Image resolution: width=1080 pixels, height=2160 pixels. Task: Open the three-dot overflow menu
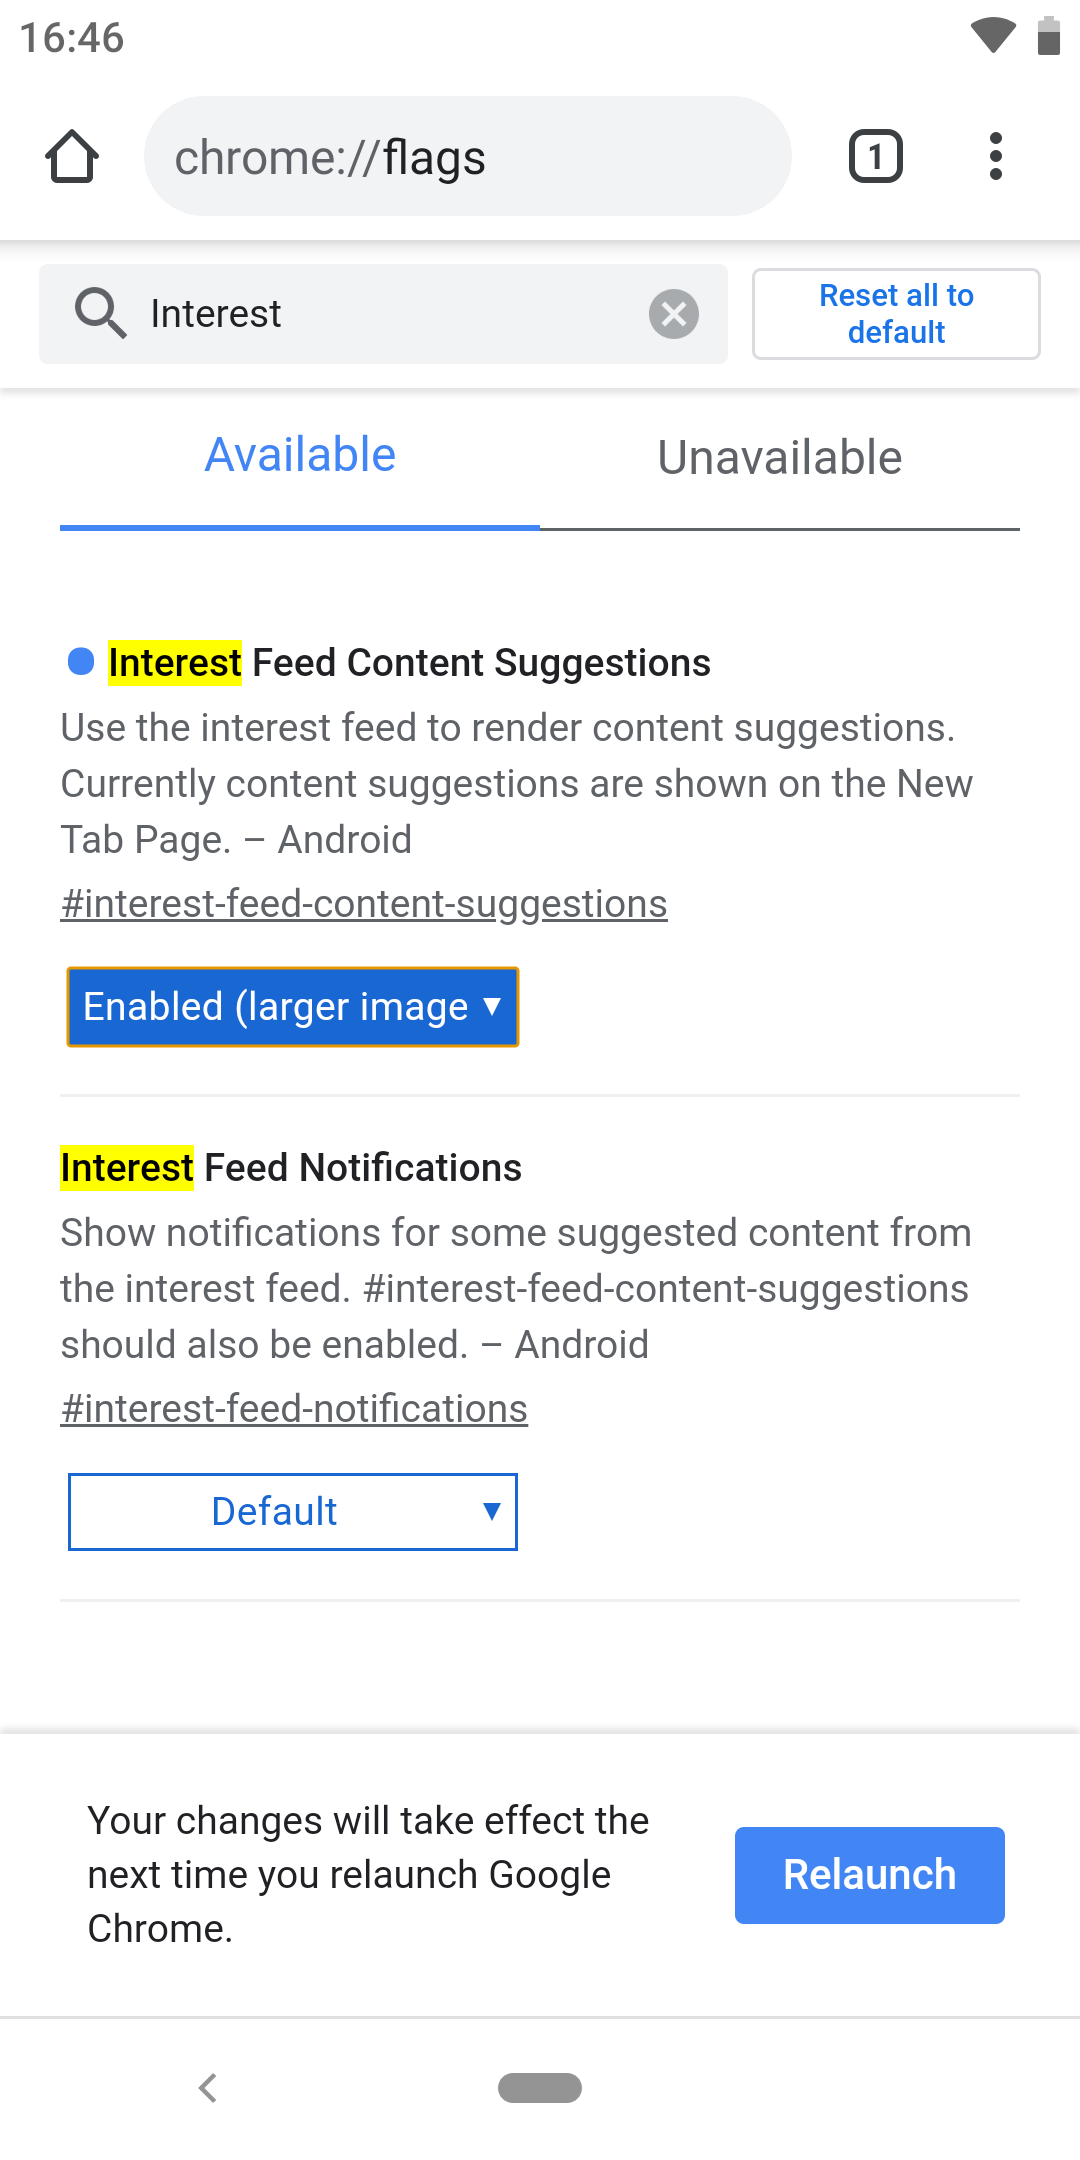click(x=995, y=157)
